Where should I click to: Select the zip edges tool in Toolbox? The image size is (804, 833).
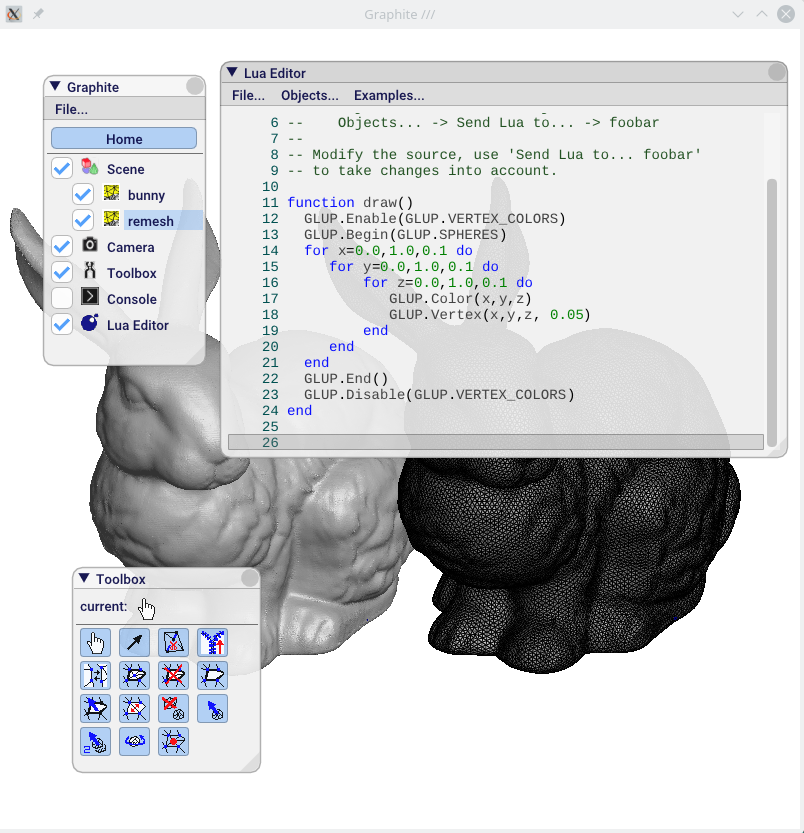click(x=212, y=643)
